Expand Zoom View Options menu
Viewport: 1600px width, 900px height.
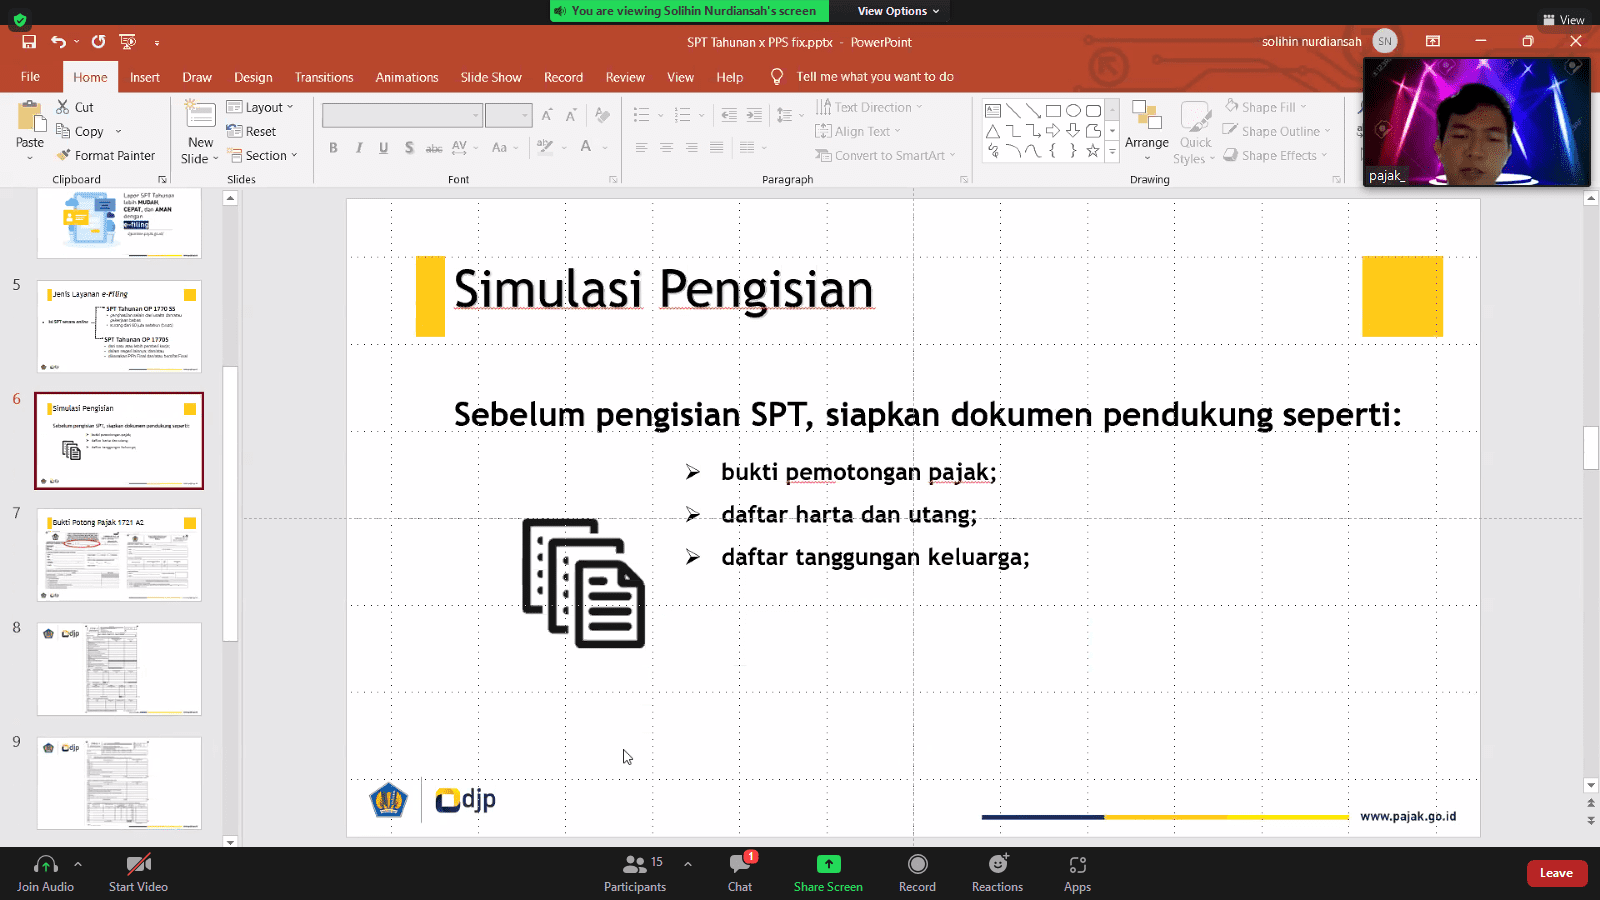(898, 11)
